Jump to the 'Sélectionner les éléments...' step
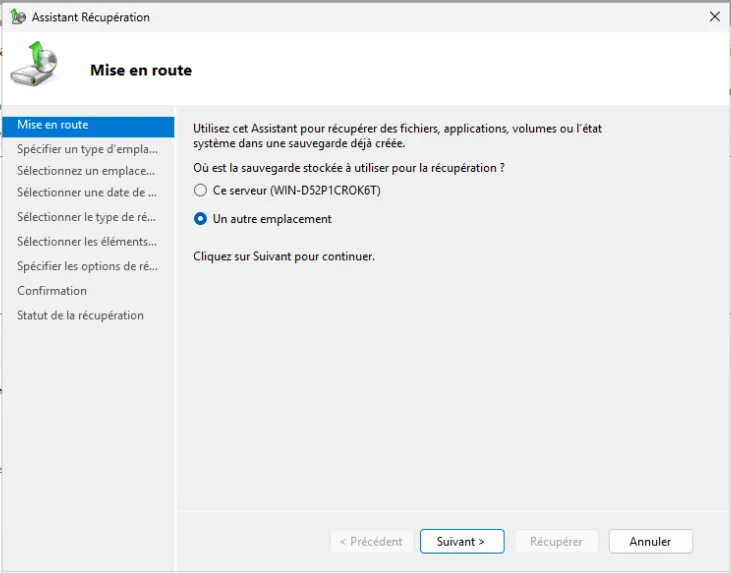Viewport: 731px width, 573px height. pos(87,241)
